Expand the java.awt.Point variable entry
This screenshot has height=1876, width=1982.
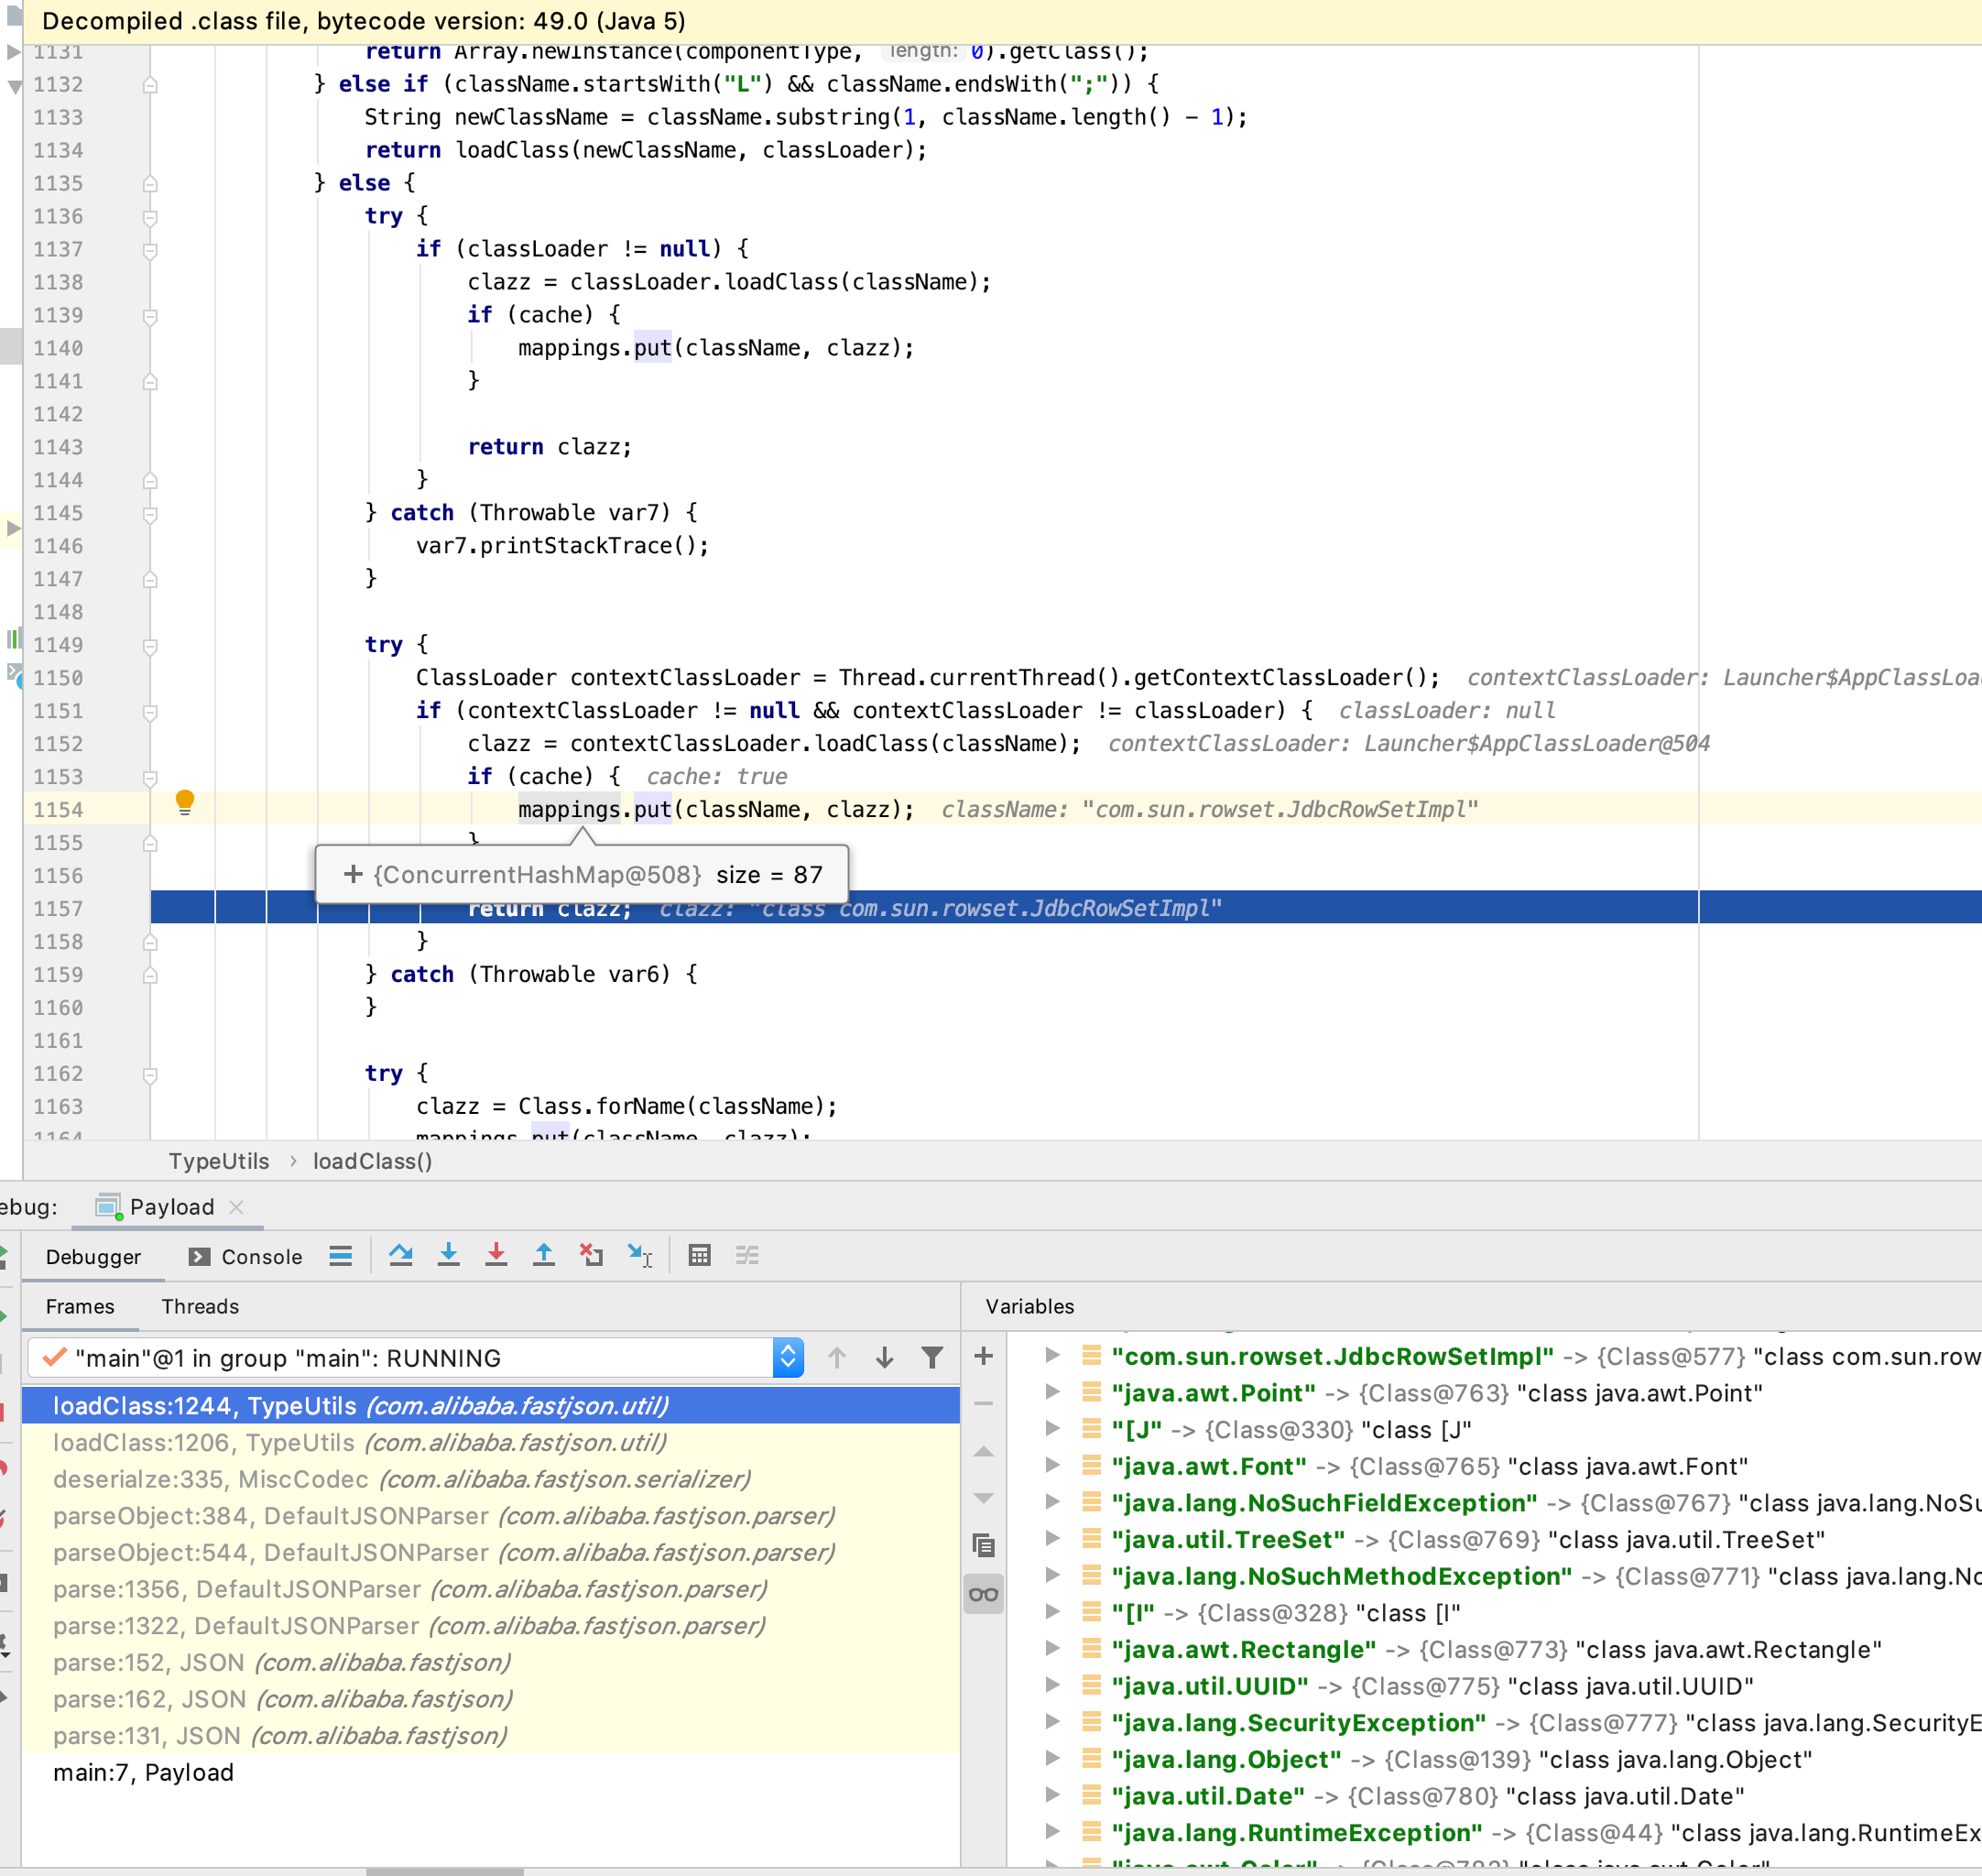pos(1052,1392)
